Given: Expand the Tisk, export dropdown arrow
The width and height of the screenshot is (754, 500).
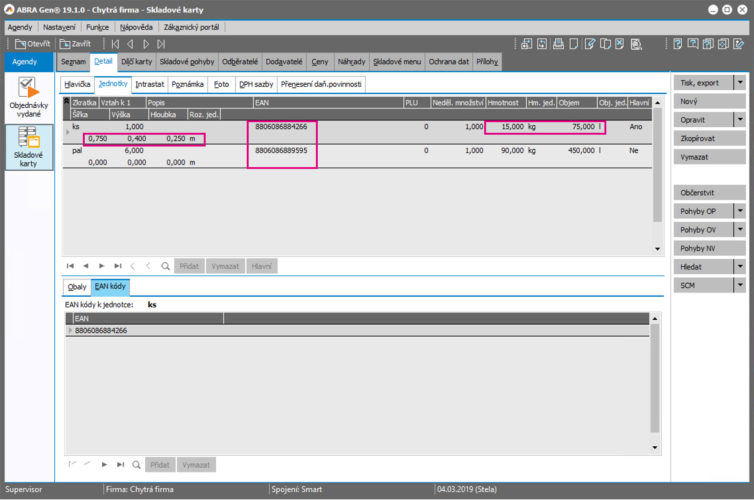Looking at the screenshot, I should point(740,83).
